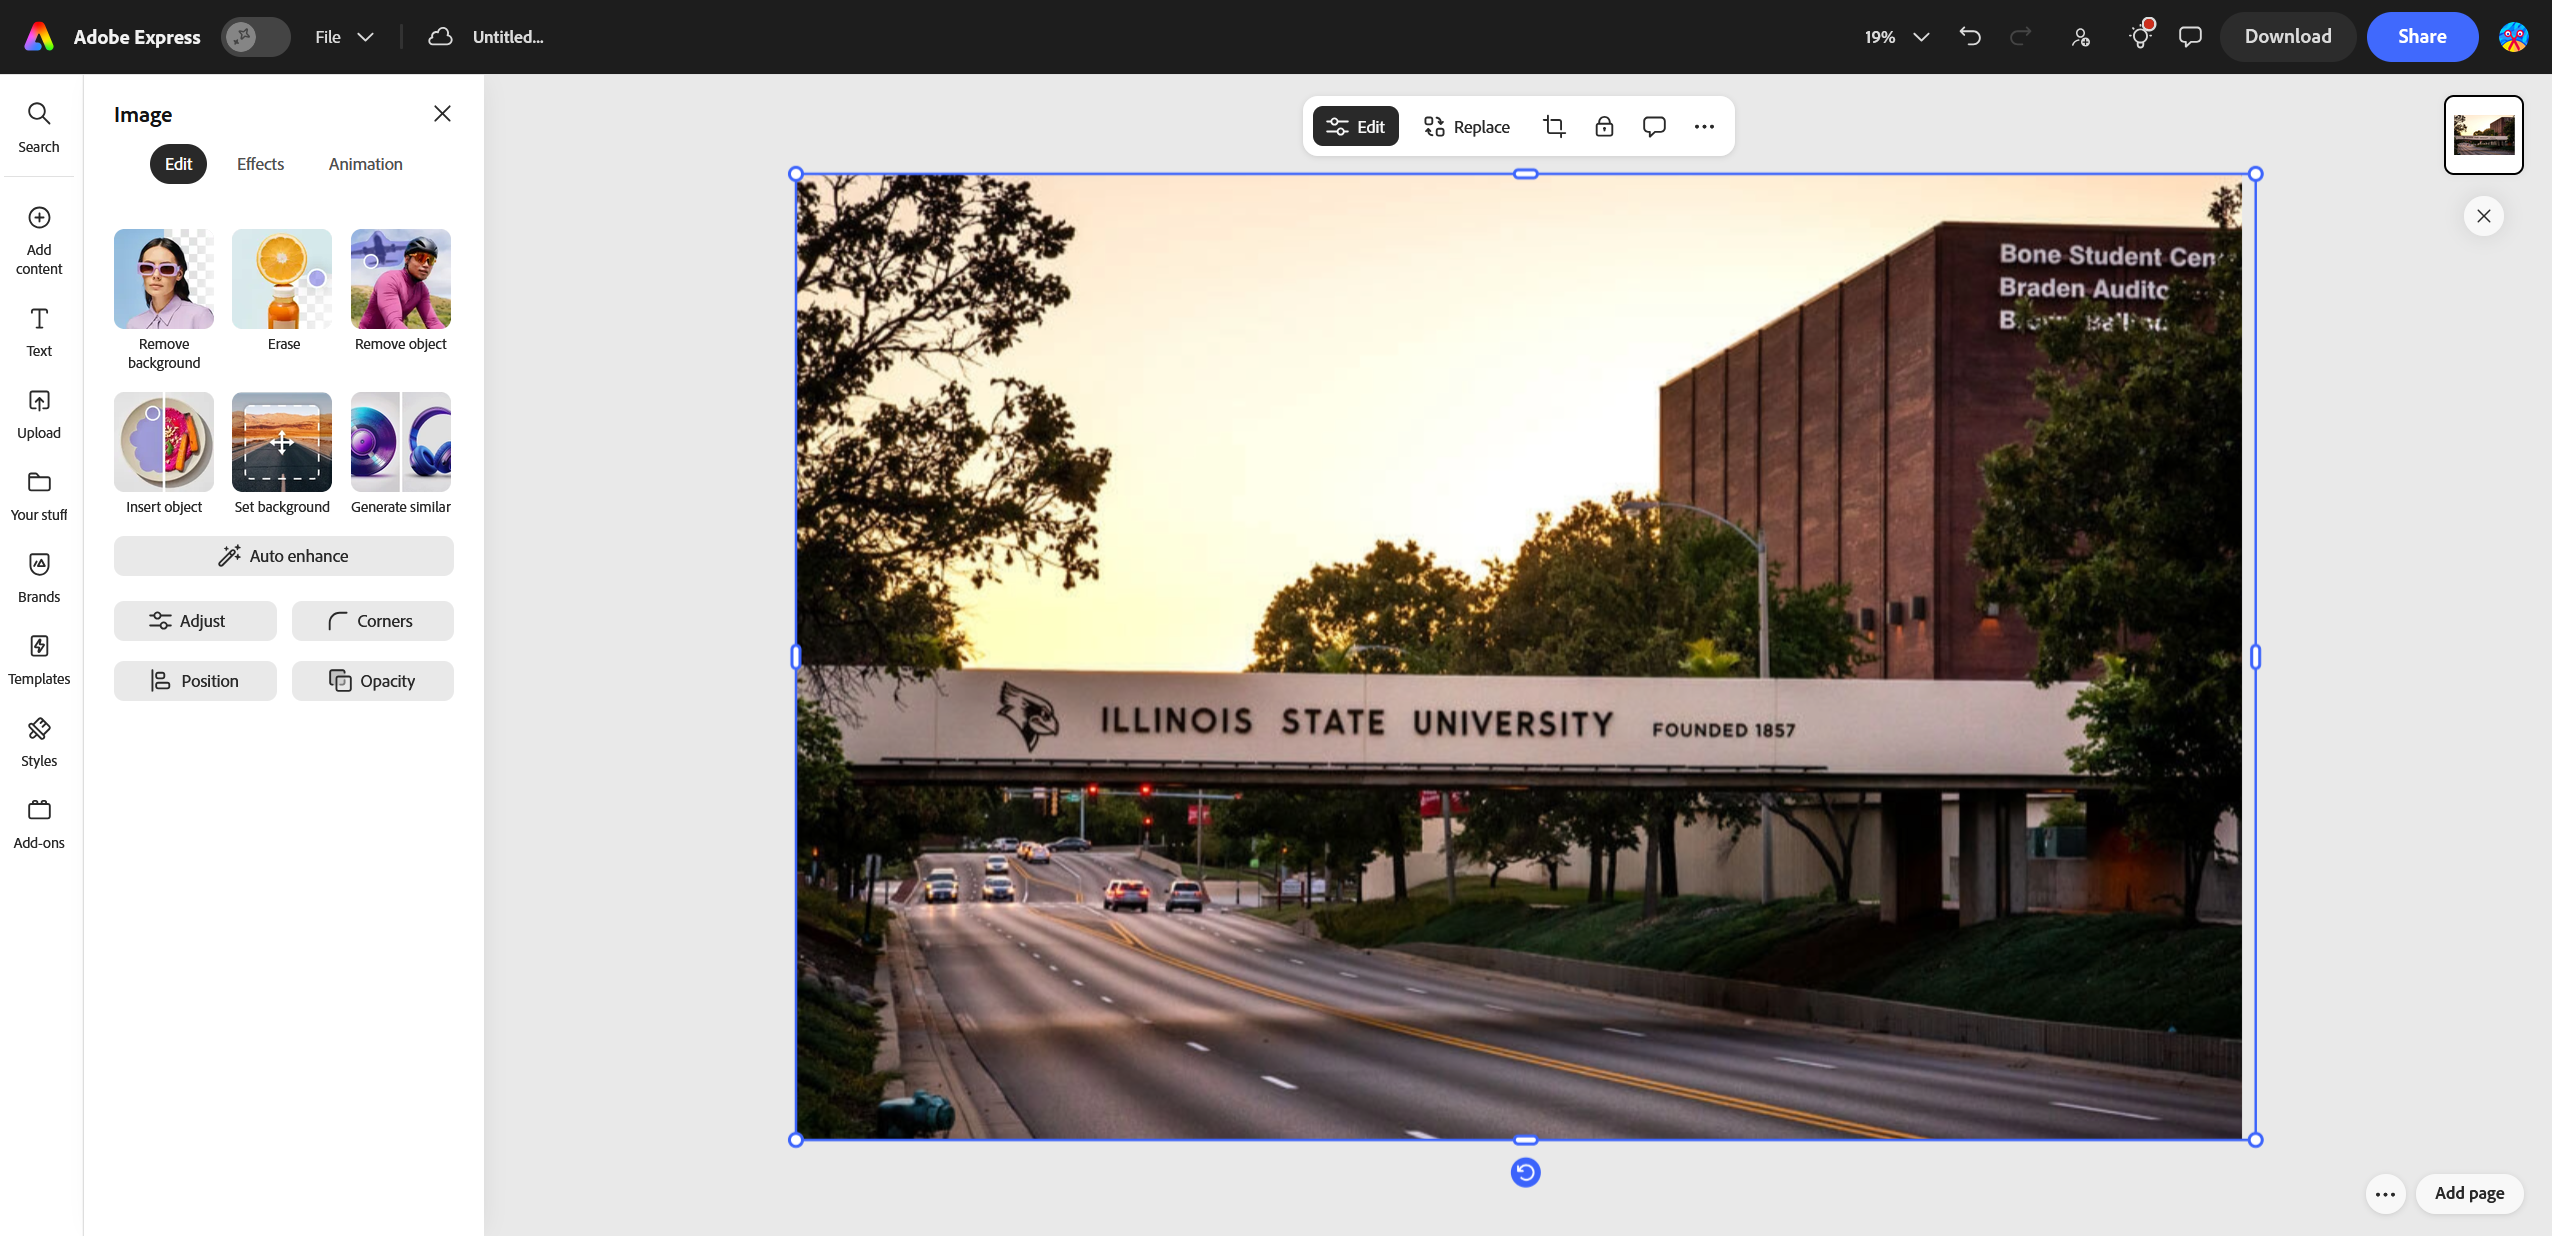Image resolution: width=2552 pixels, height=1236 pixels.
Task: Open the Brands panel
Action: click(x=39, y=578)
